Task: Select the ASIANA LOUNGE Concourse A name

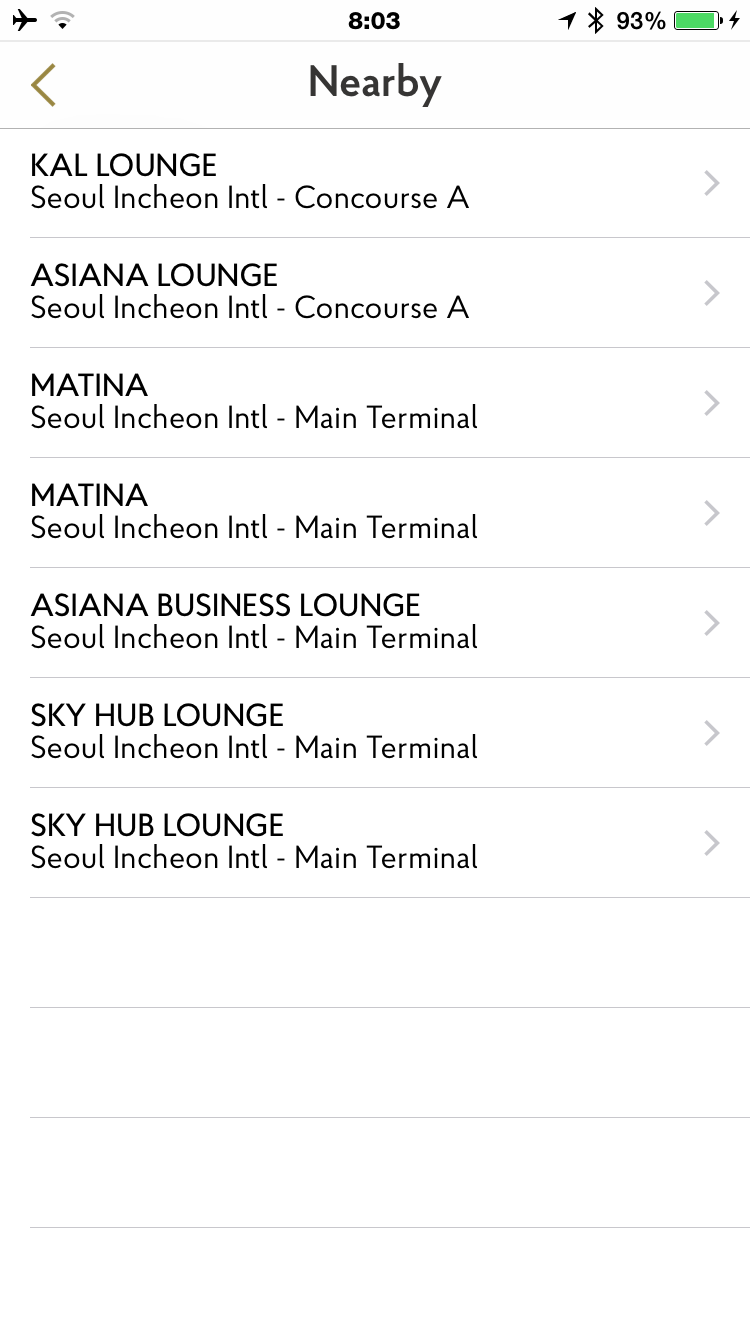Action: (154, 275)
